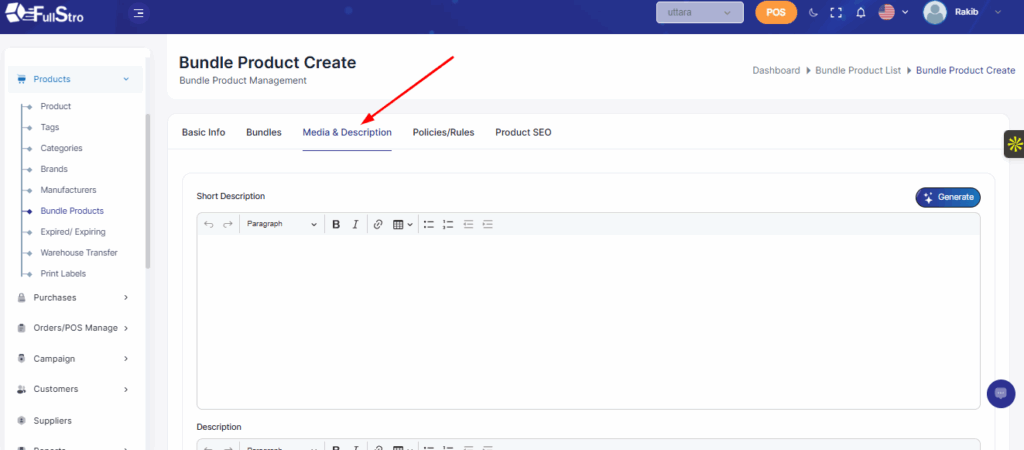
Task: Insert link in Short Description editor
Action: [378, 225]
